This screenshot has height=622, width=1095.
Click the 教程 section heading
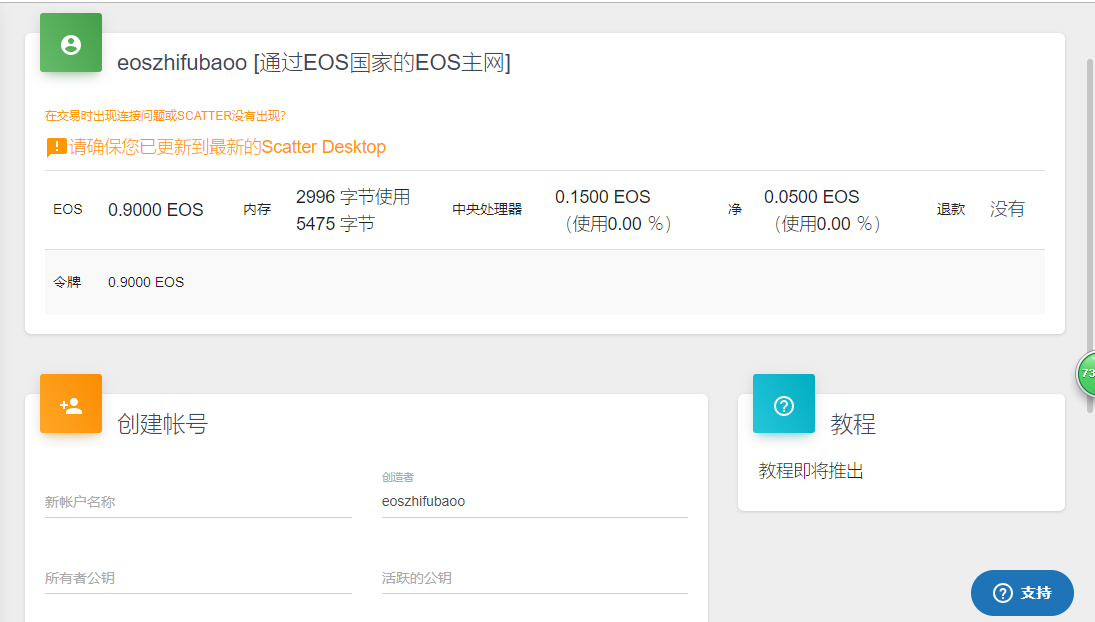[853, 424]
